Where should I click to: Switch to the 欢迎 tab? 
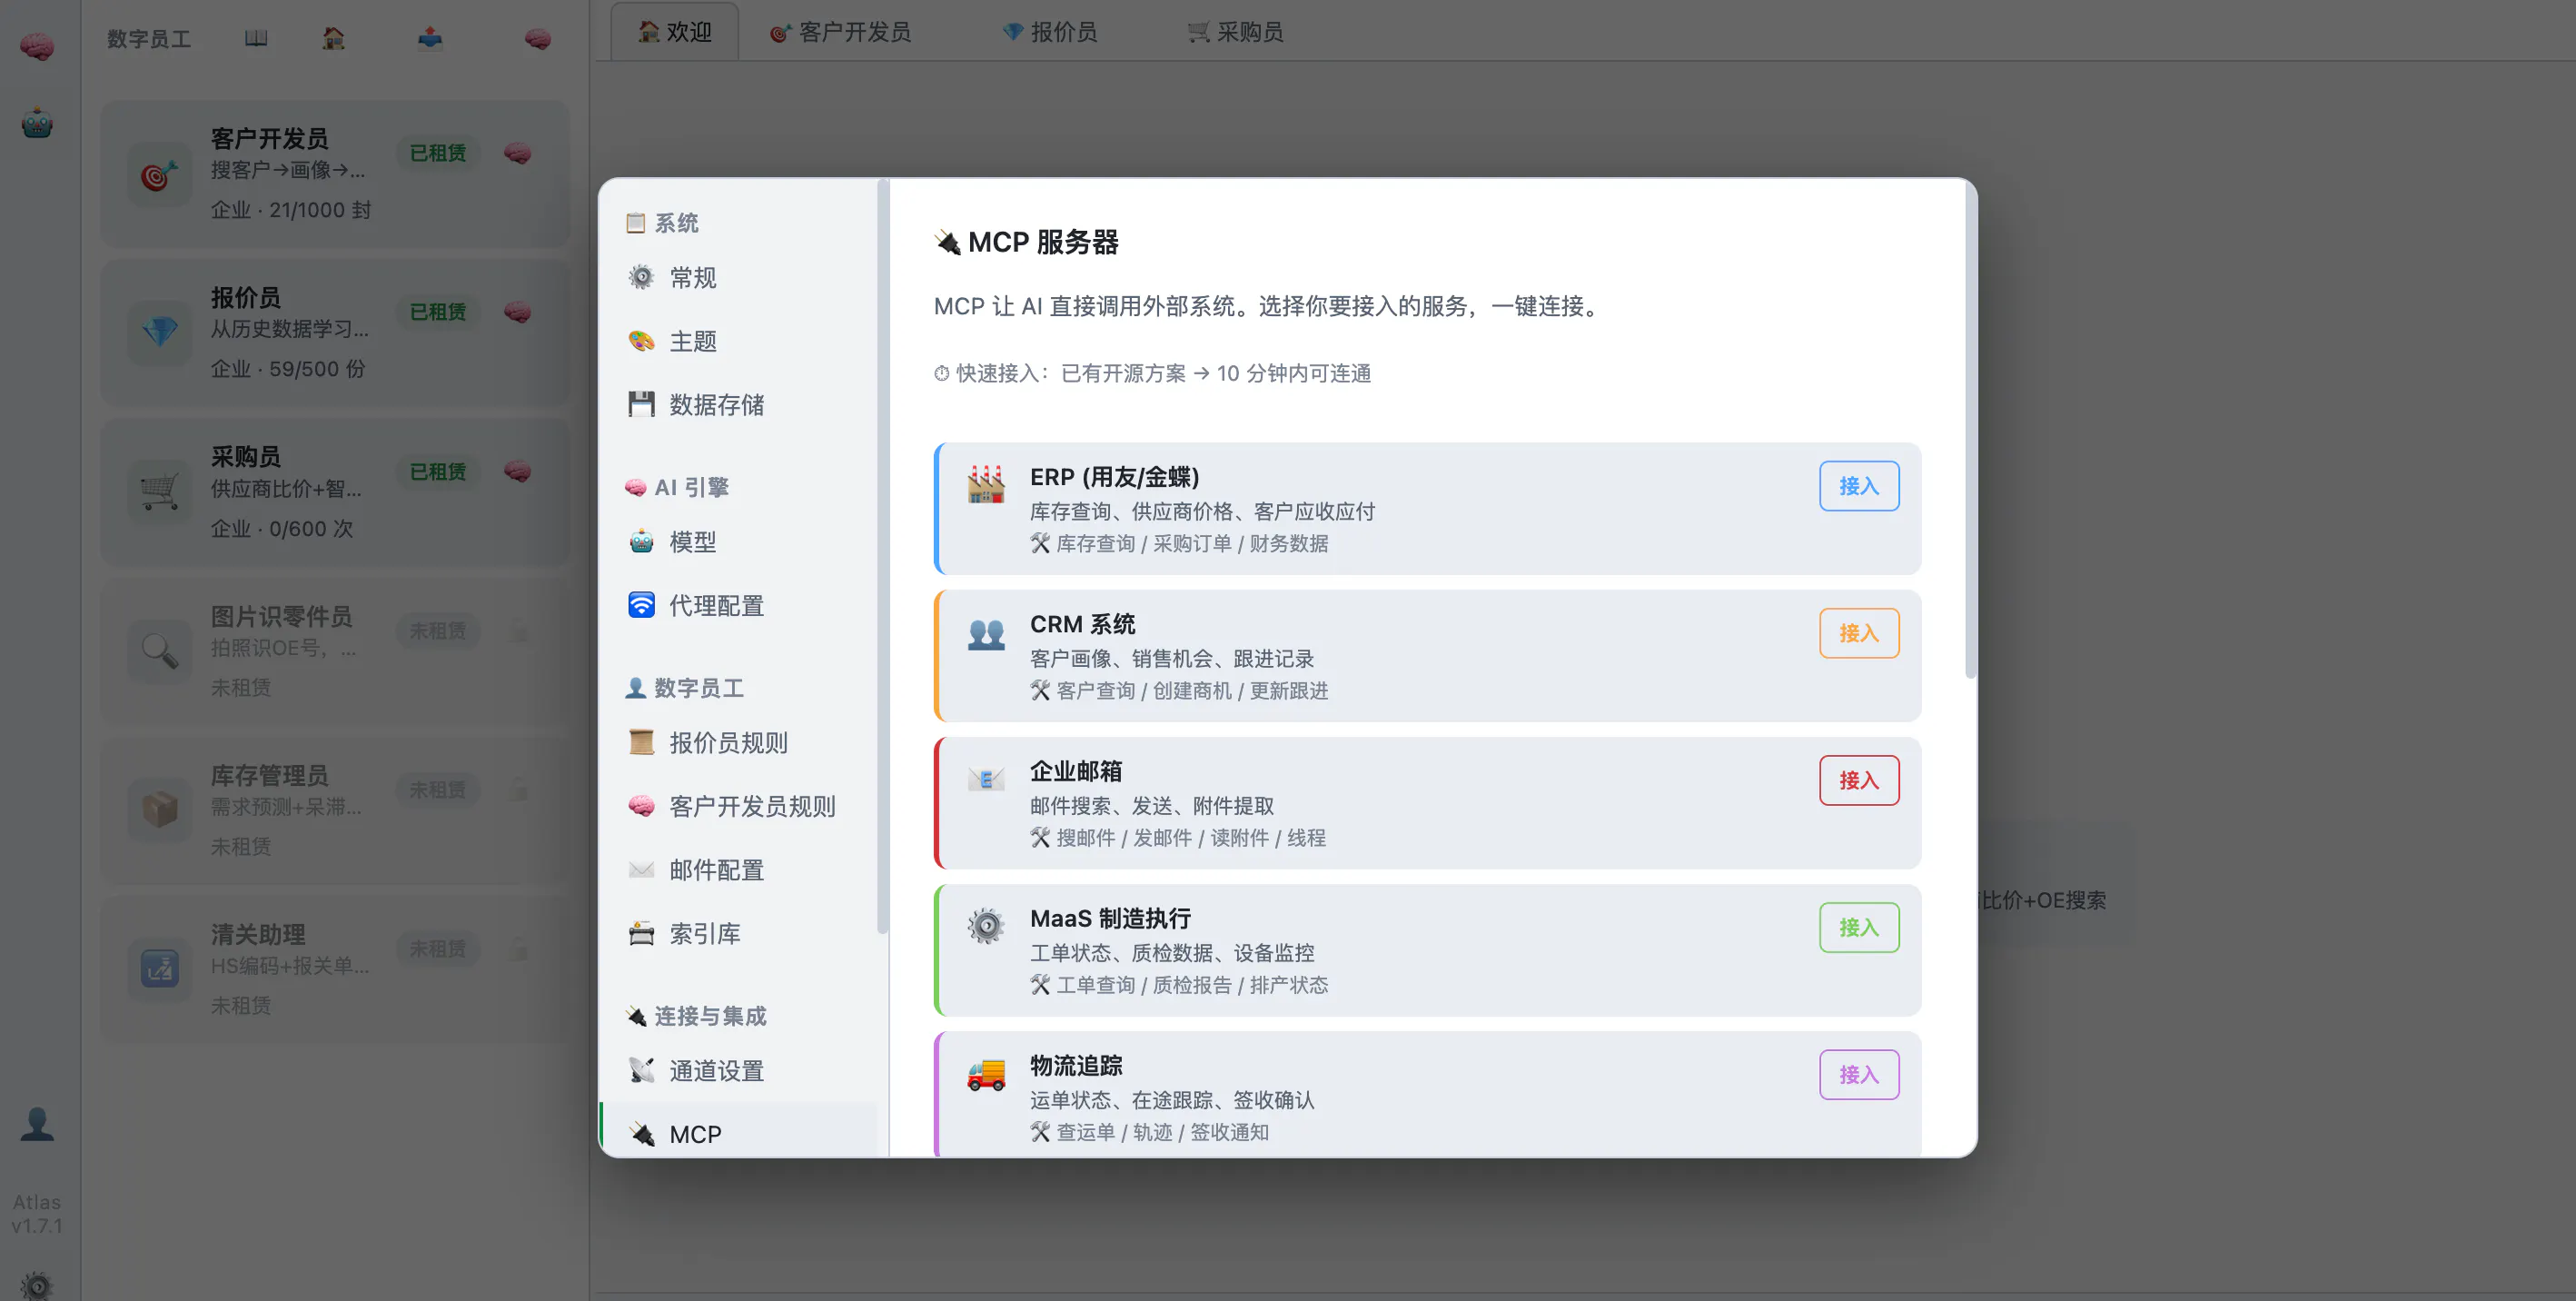[675, 32]
